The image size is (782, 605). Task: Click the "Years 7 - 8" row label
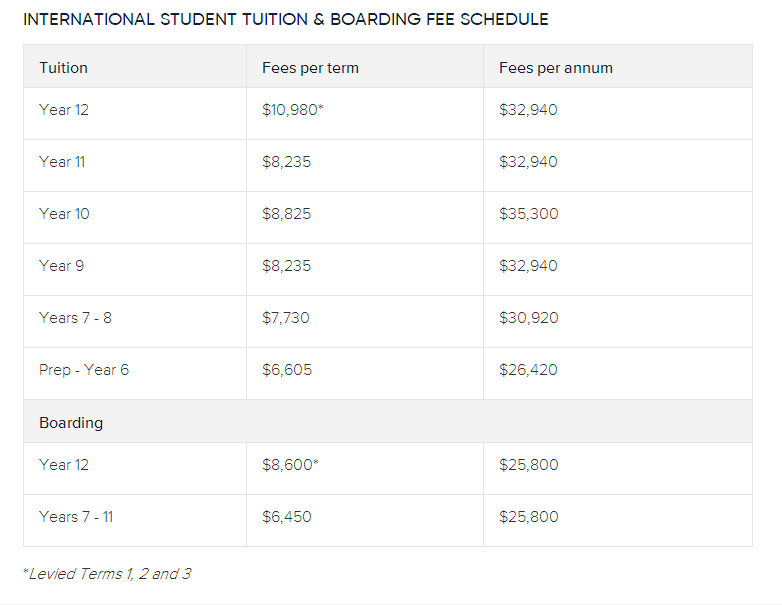pyautogui.click(x=75, y=318)
